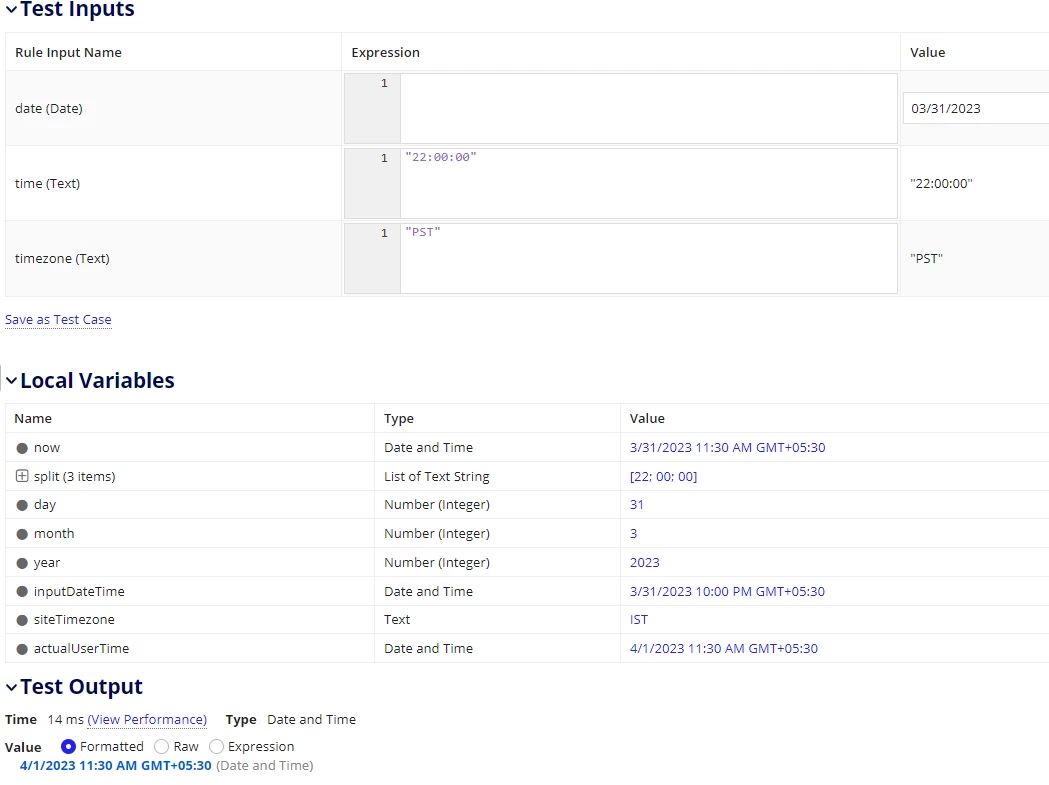Collapse the Test Output section
Image resolution: width=1049 pixels, height=785 pixels.
(11, 687)
